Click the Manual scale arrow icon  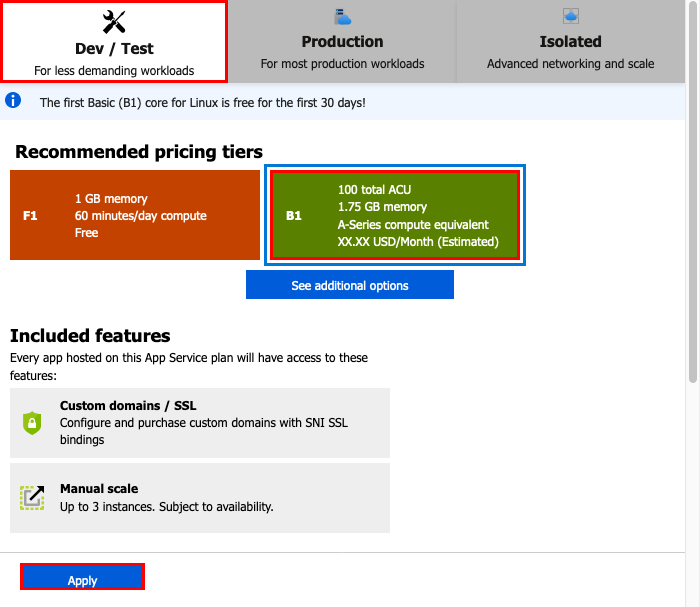32,497
